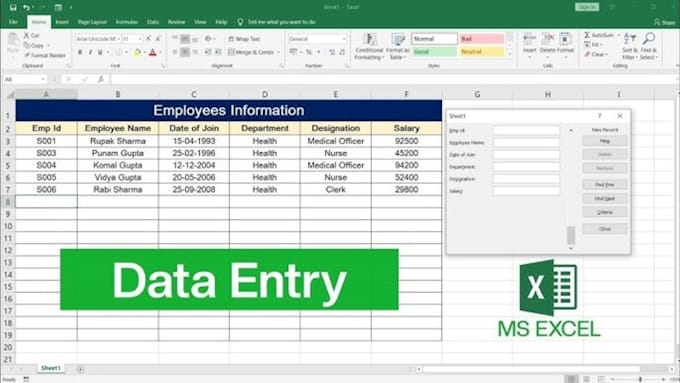Click the Emp Id field in form dialog
Screen dimensions: 680x383
(x=526, y=130)
